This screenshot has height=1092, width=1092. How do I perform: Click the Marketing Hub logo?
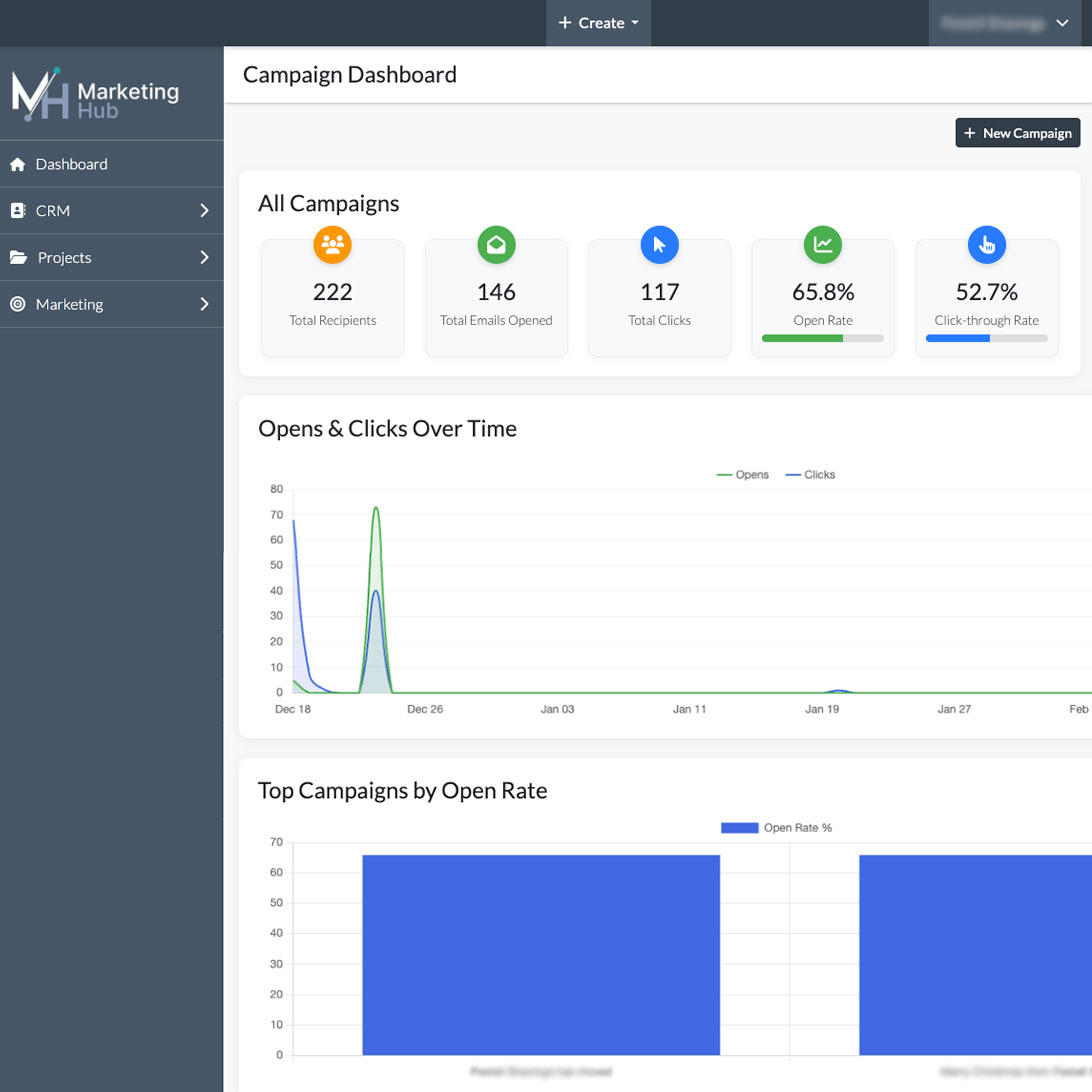(95, 95)
